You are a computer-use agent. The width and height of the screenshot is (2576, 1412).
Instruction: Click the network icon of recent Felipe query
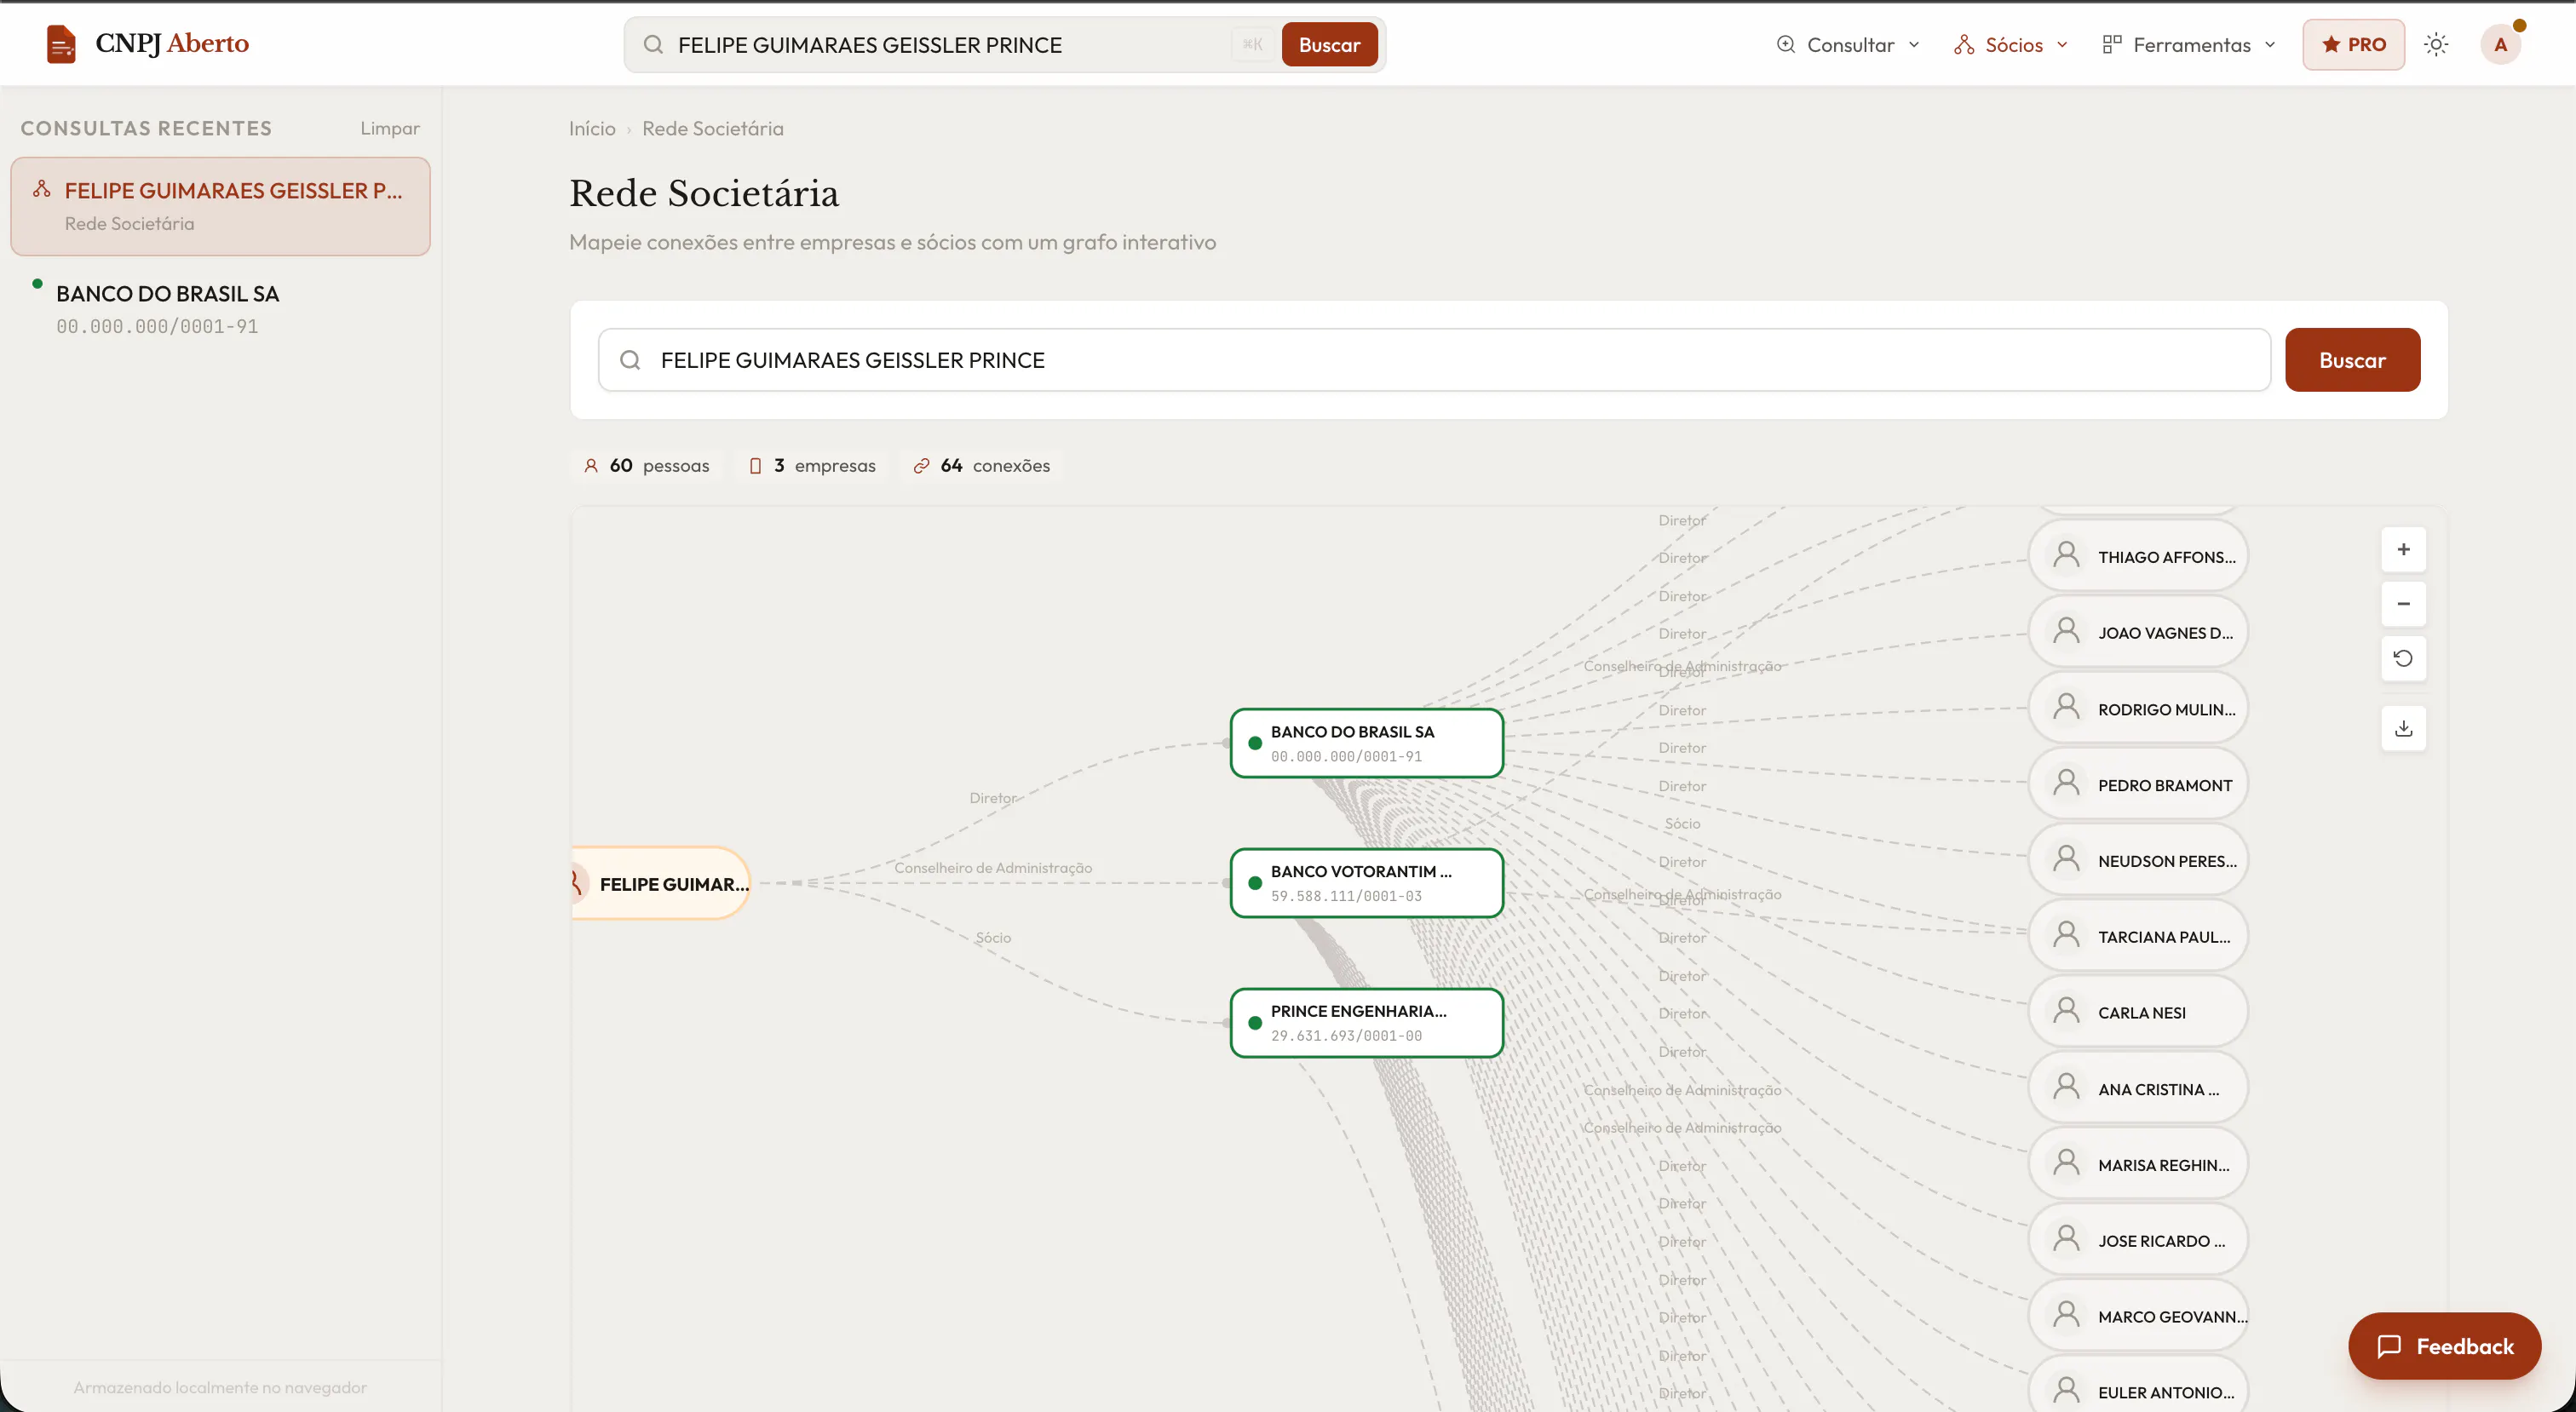[41, 189]
